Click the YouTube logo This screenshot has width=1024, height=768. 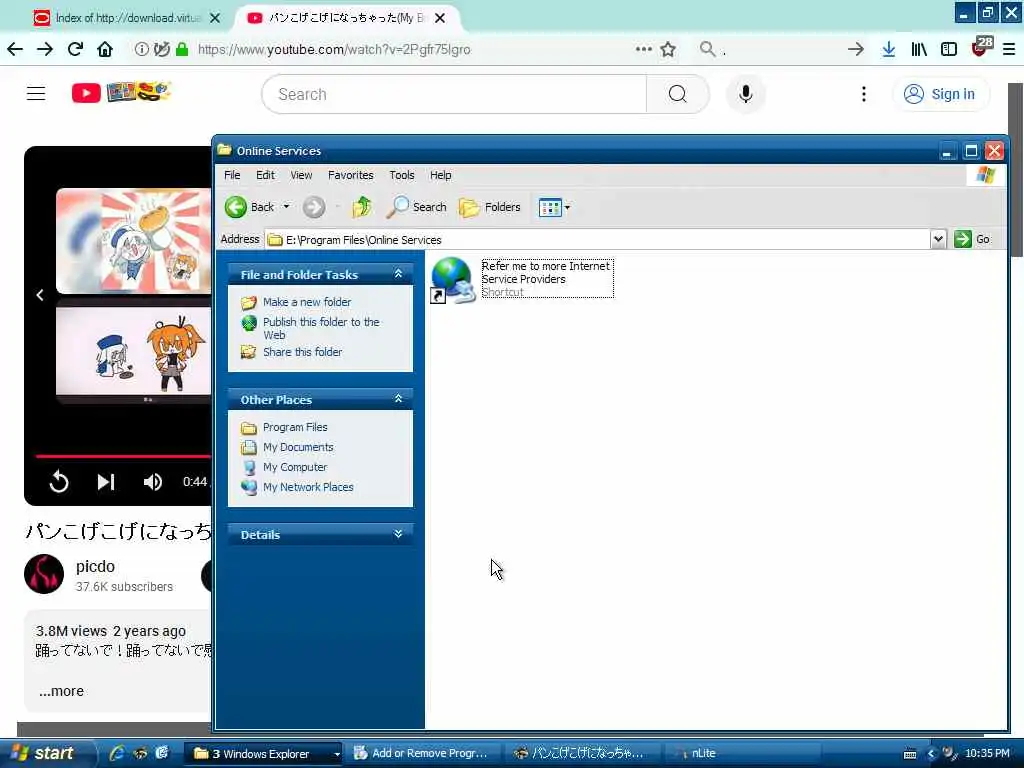(x=121, y=93)
